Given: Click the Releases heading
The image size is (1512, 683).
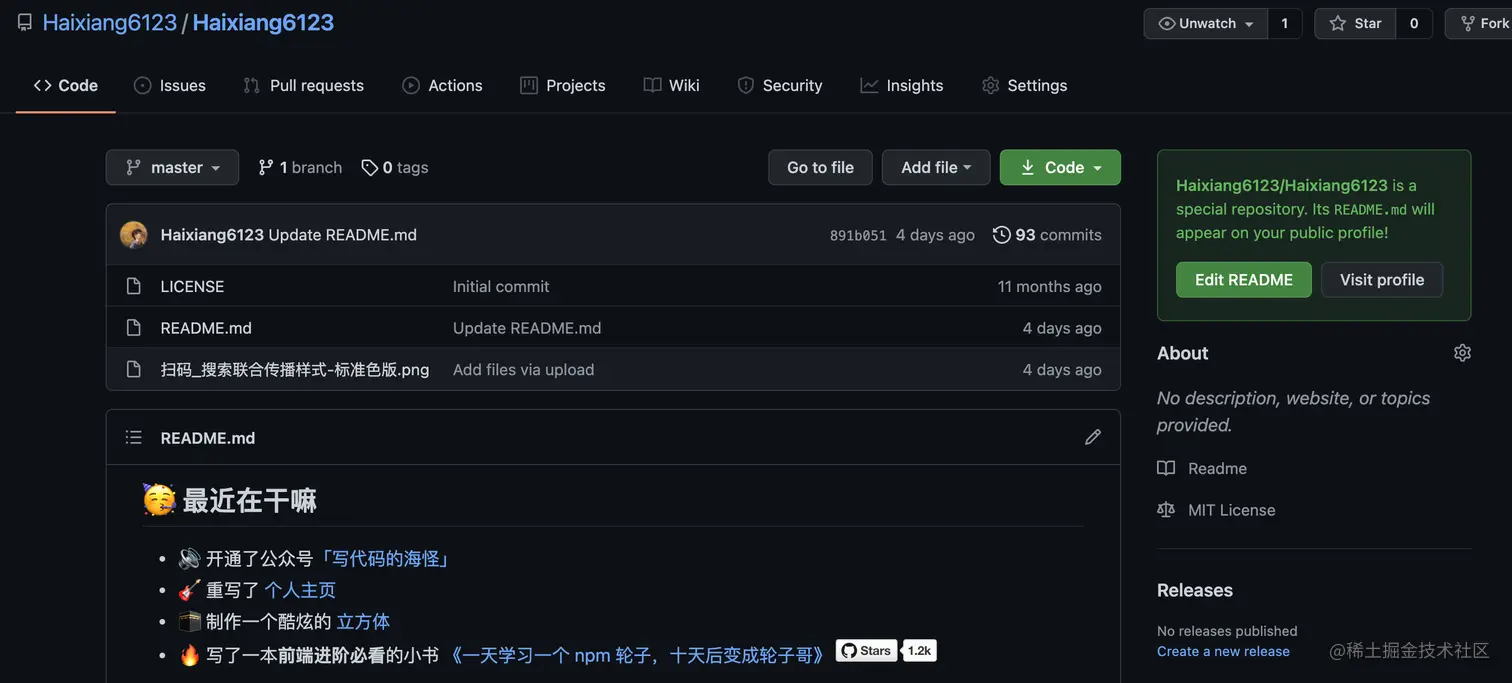Looking at the screenshot, I should pyautogui.click(x=1195, y=590).
